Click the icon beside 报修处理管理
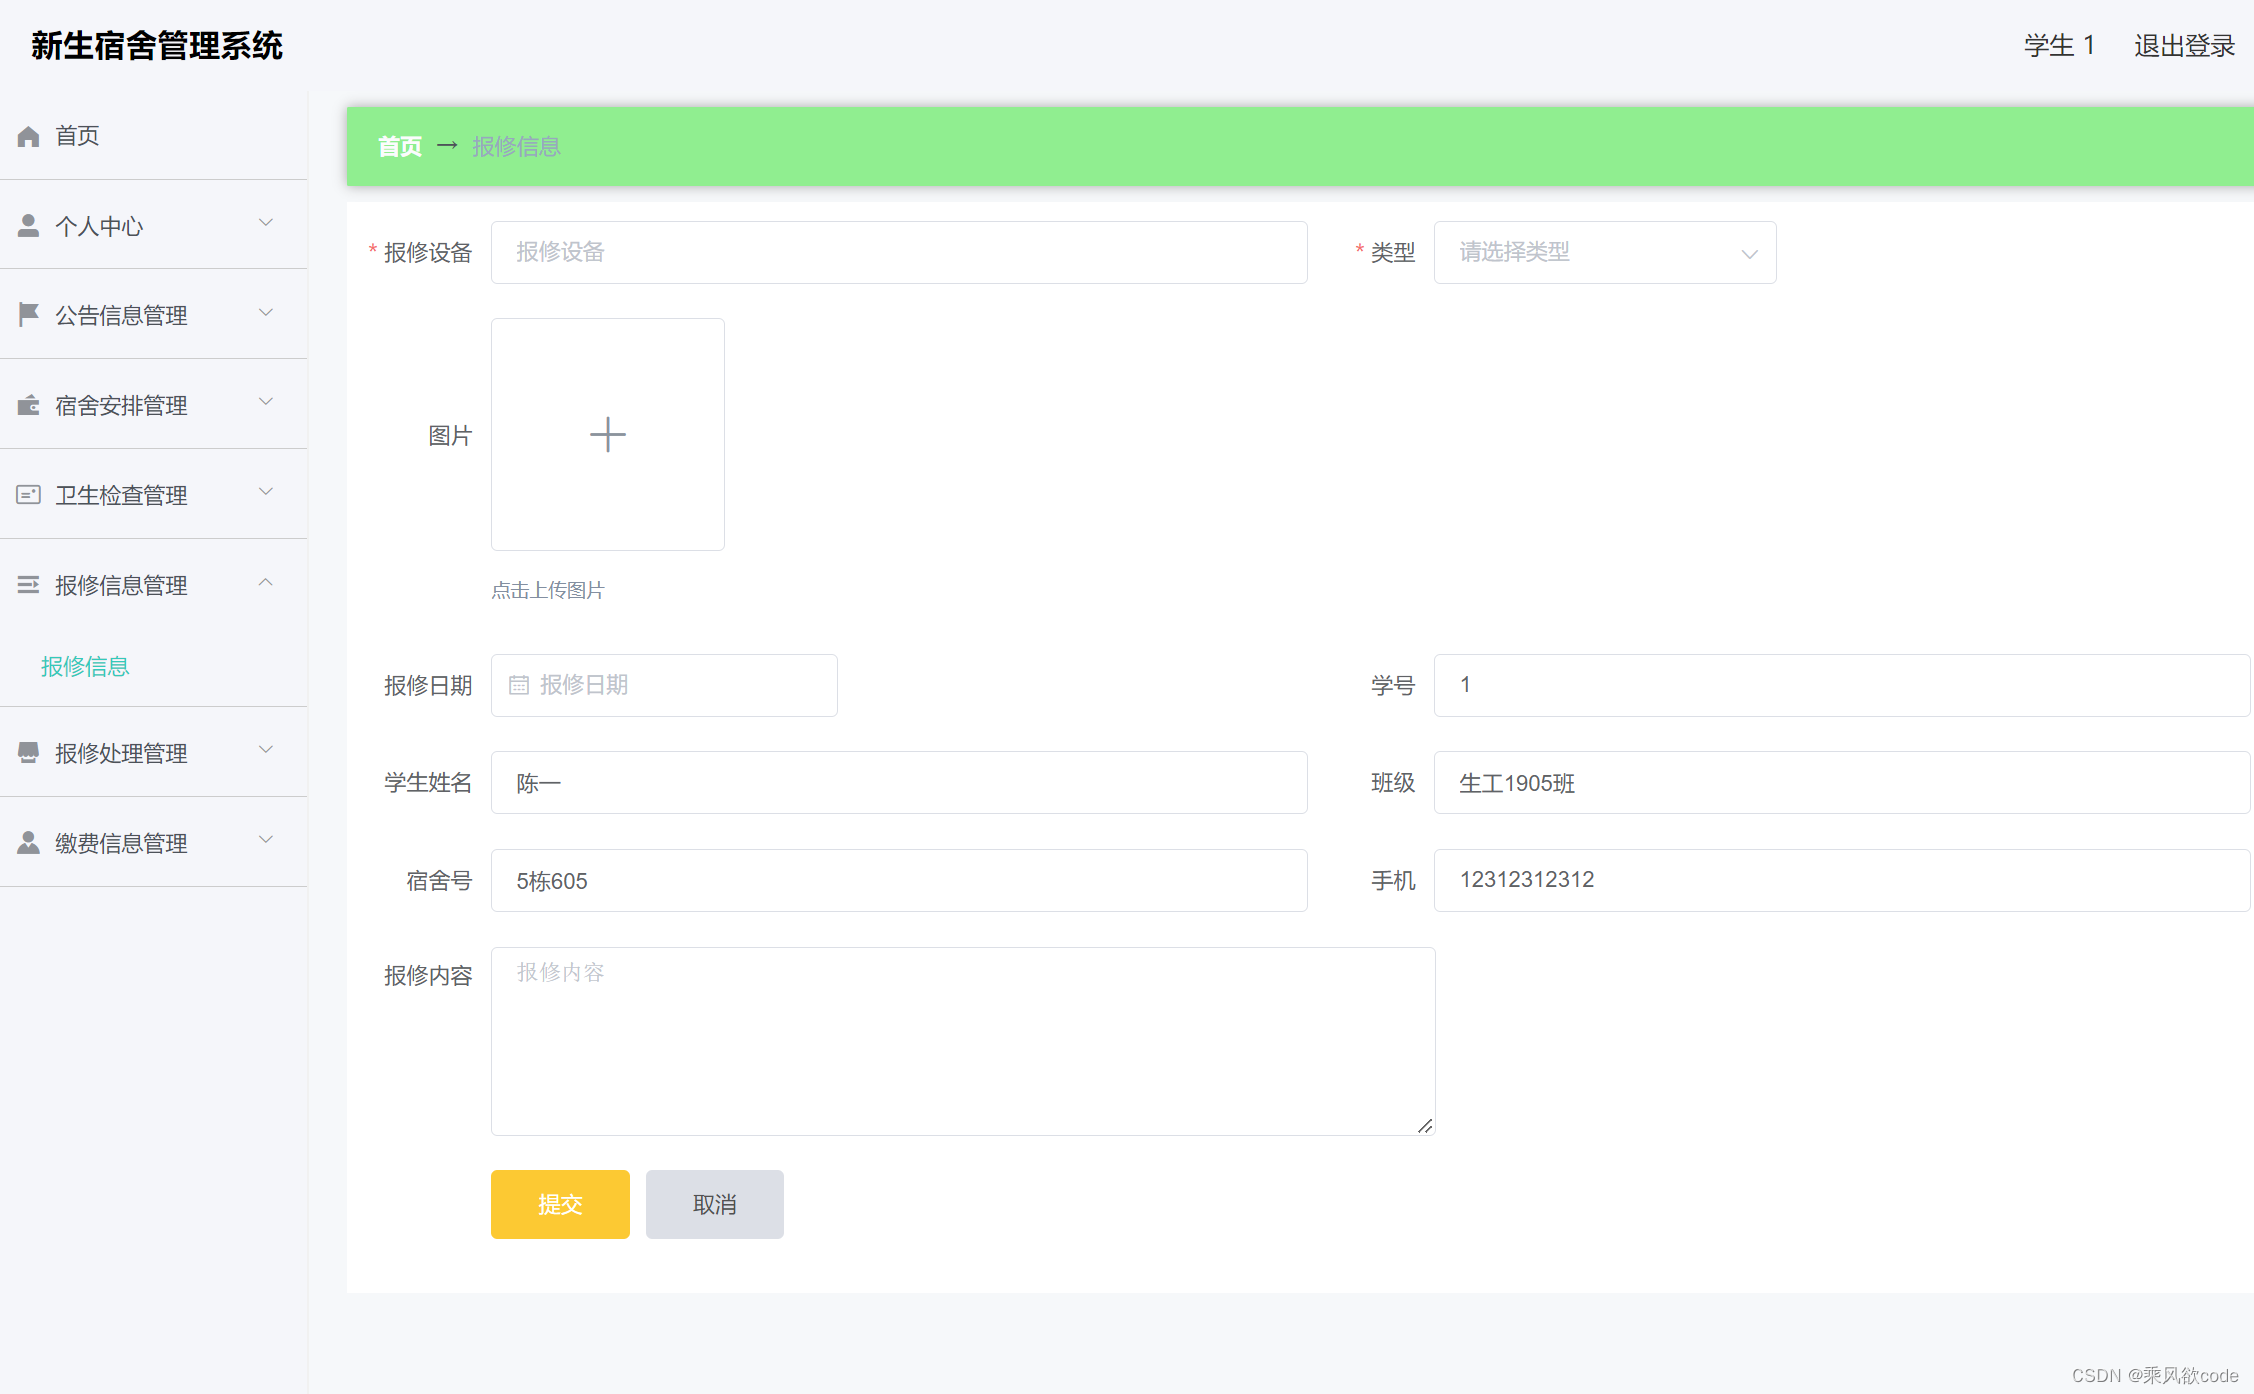Image resolution: width=2254 pixels, height=1394 pixels. pos(28,753)
